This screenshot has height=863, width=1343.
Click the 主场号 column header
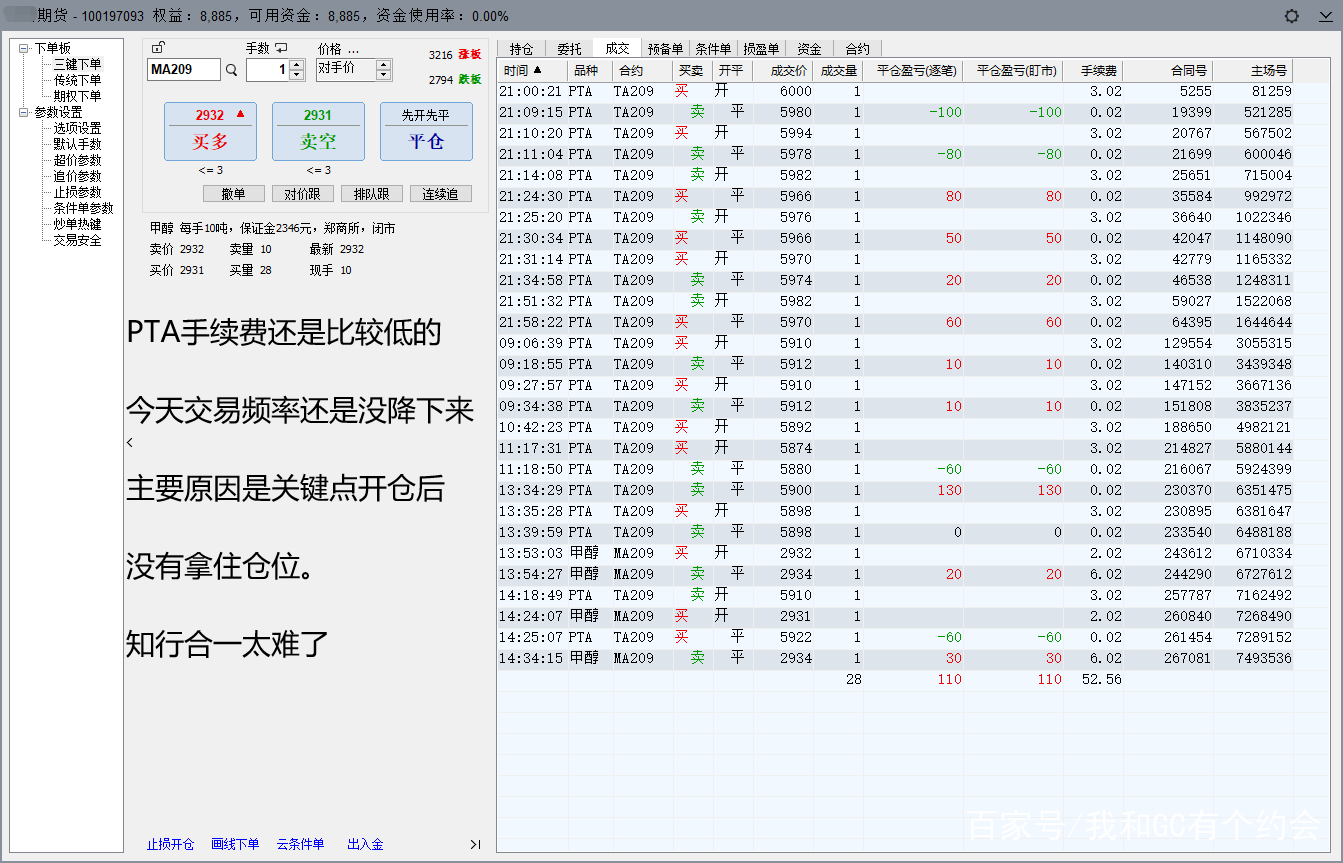click(x=1253, y=71)
